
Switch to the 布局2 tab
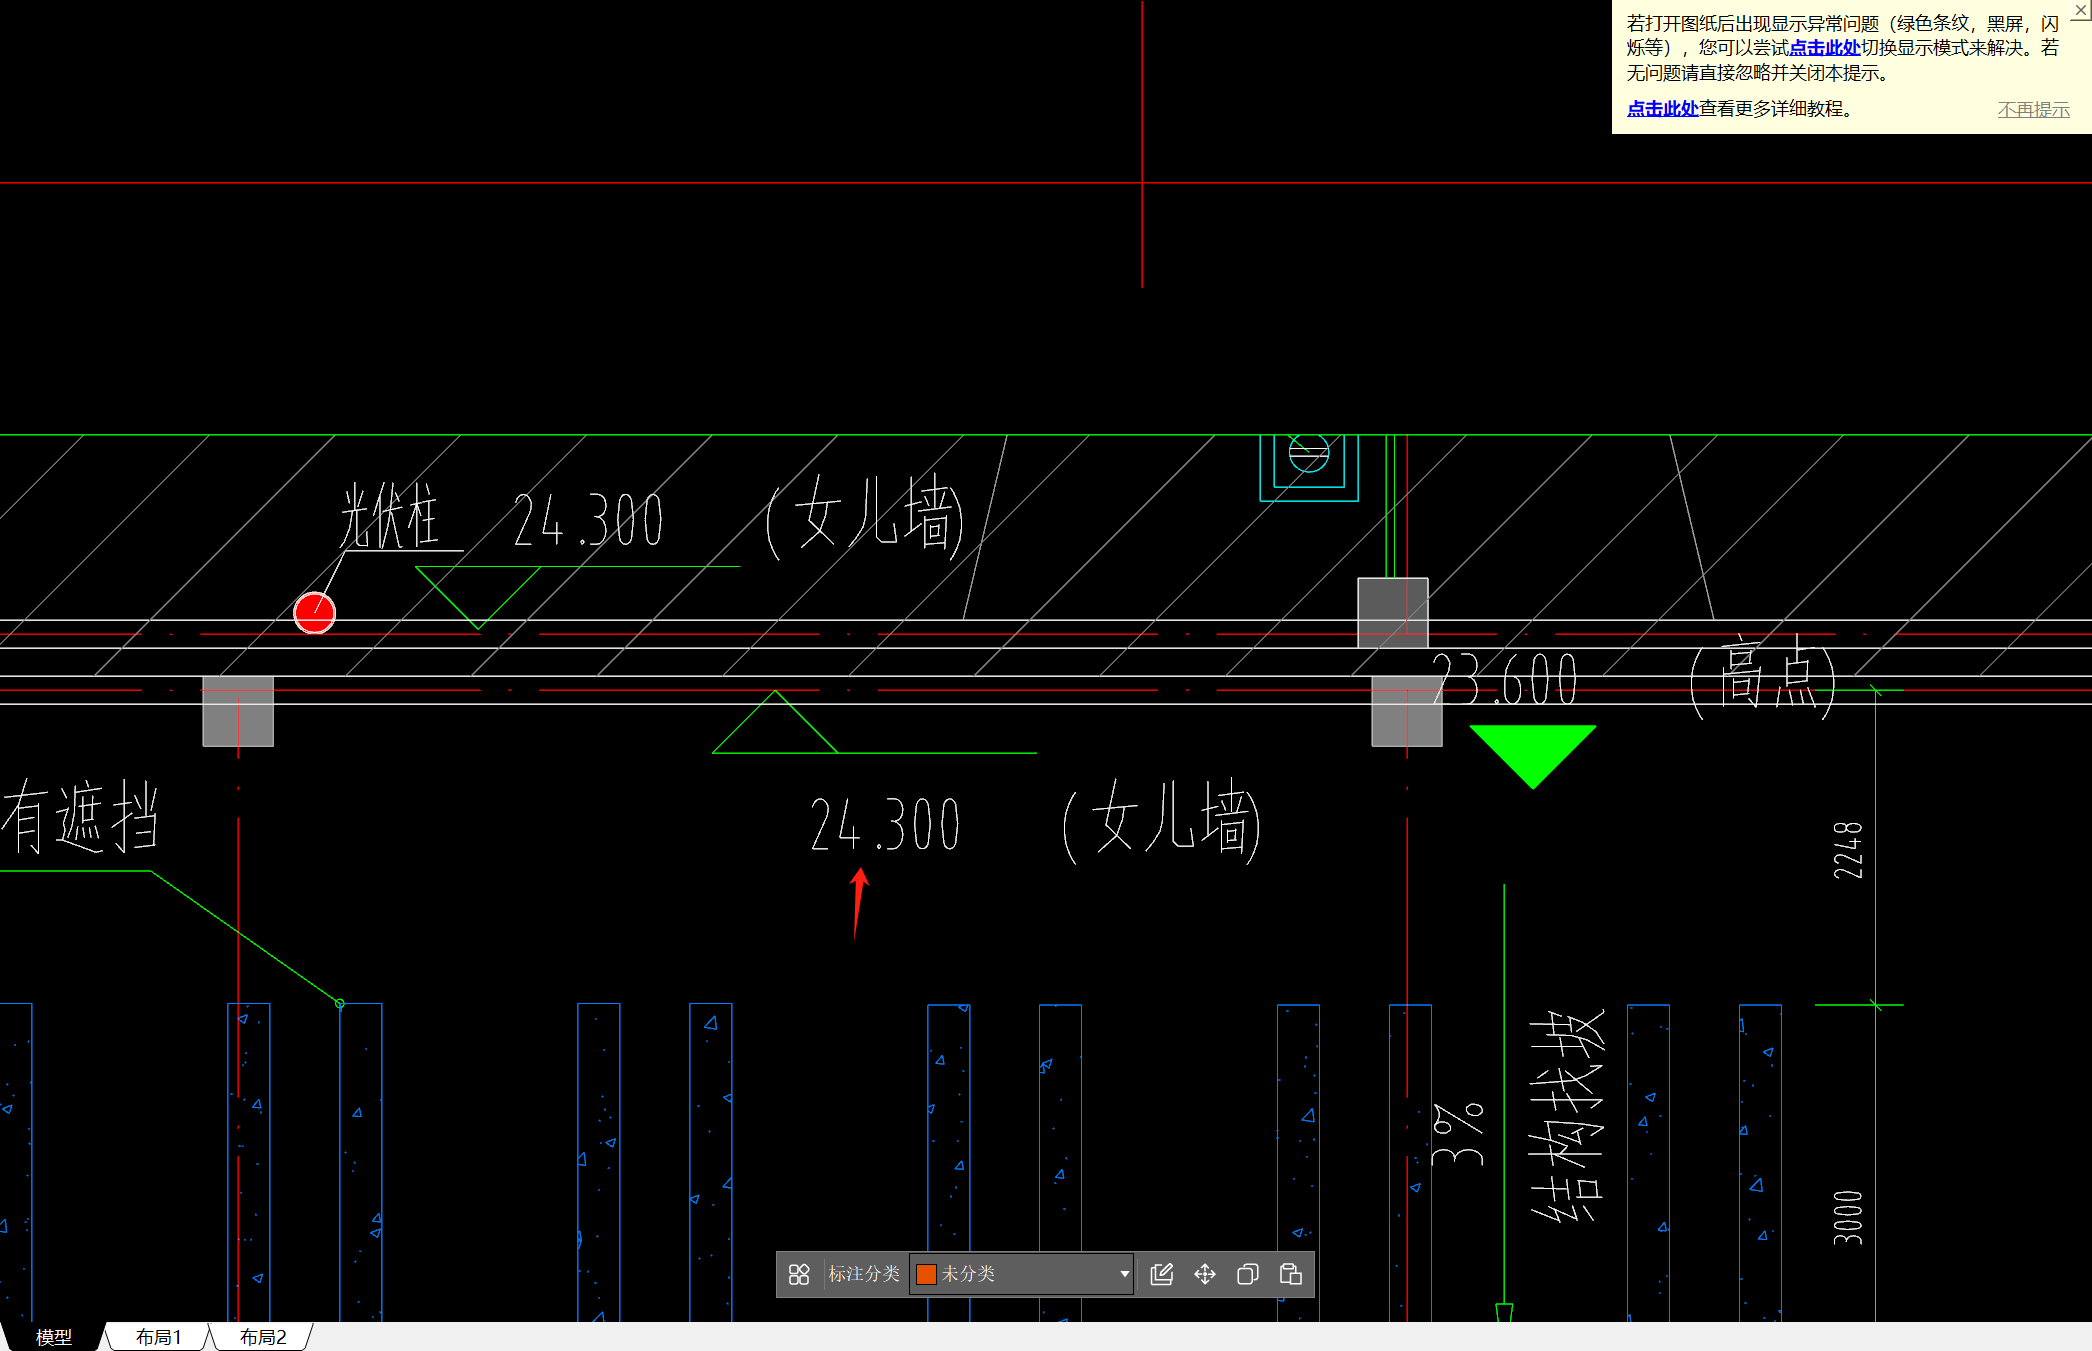pos(263,1337)
